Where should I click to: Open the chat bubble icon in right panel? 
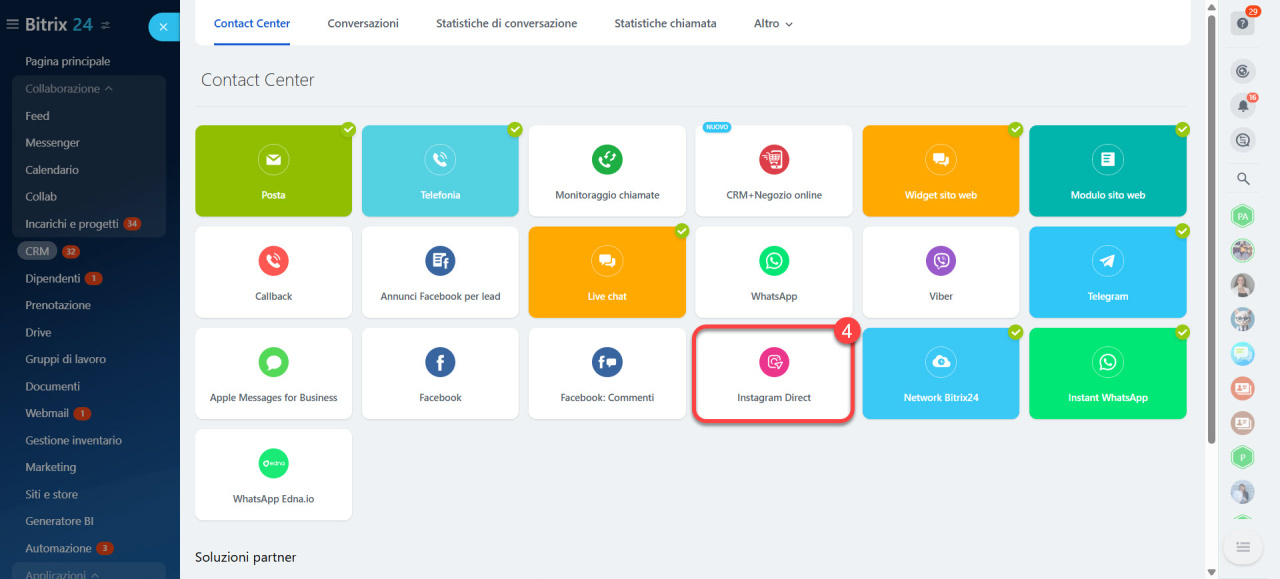coord(1243,141)
